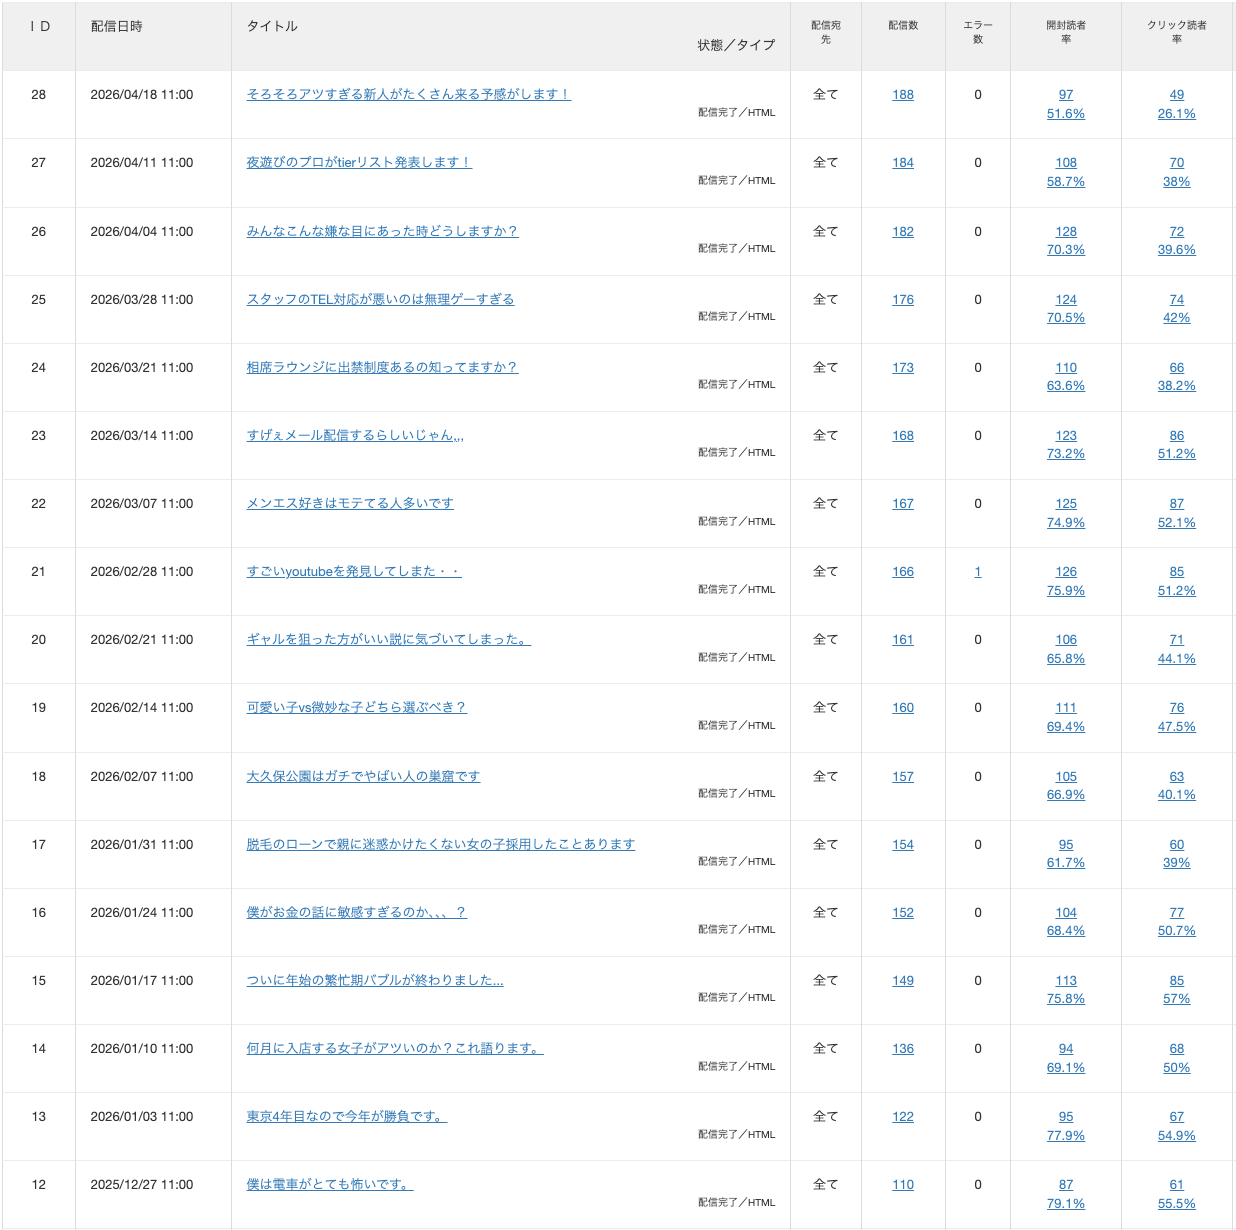Open the "夜遊びのプロがtierリスト発表します！" title link
Screen dimensions: 1236x1230
click(x=359, y=162)
